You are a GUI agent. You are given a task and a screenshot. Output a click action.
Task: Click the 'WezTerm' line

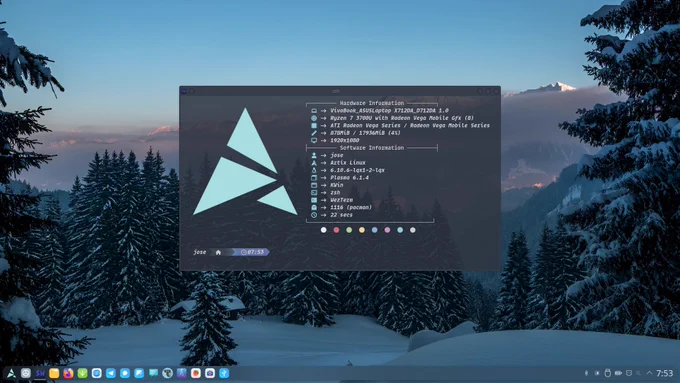click(341, 200)
